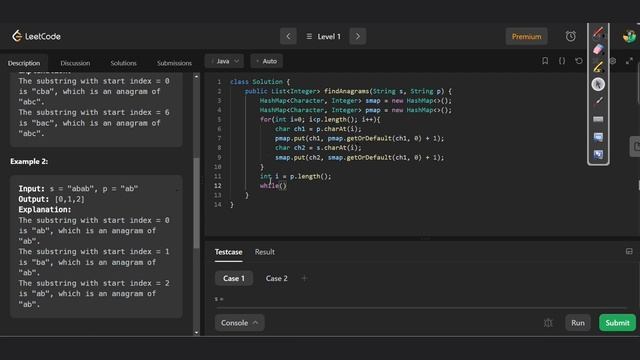Click the 'class Solution {' line

pyautogui.click(x=260, y=82)
